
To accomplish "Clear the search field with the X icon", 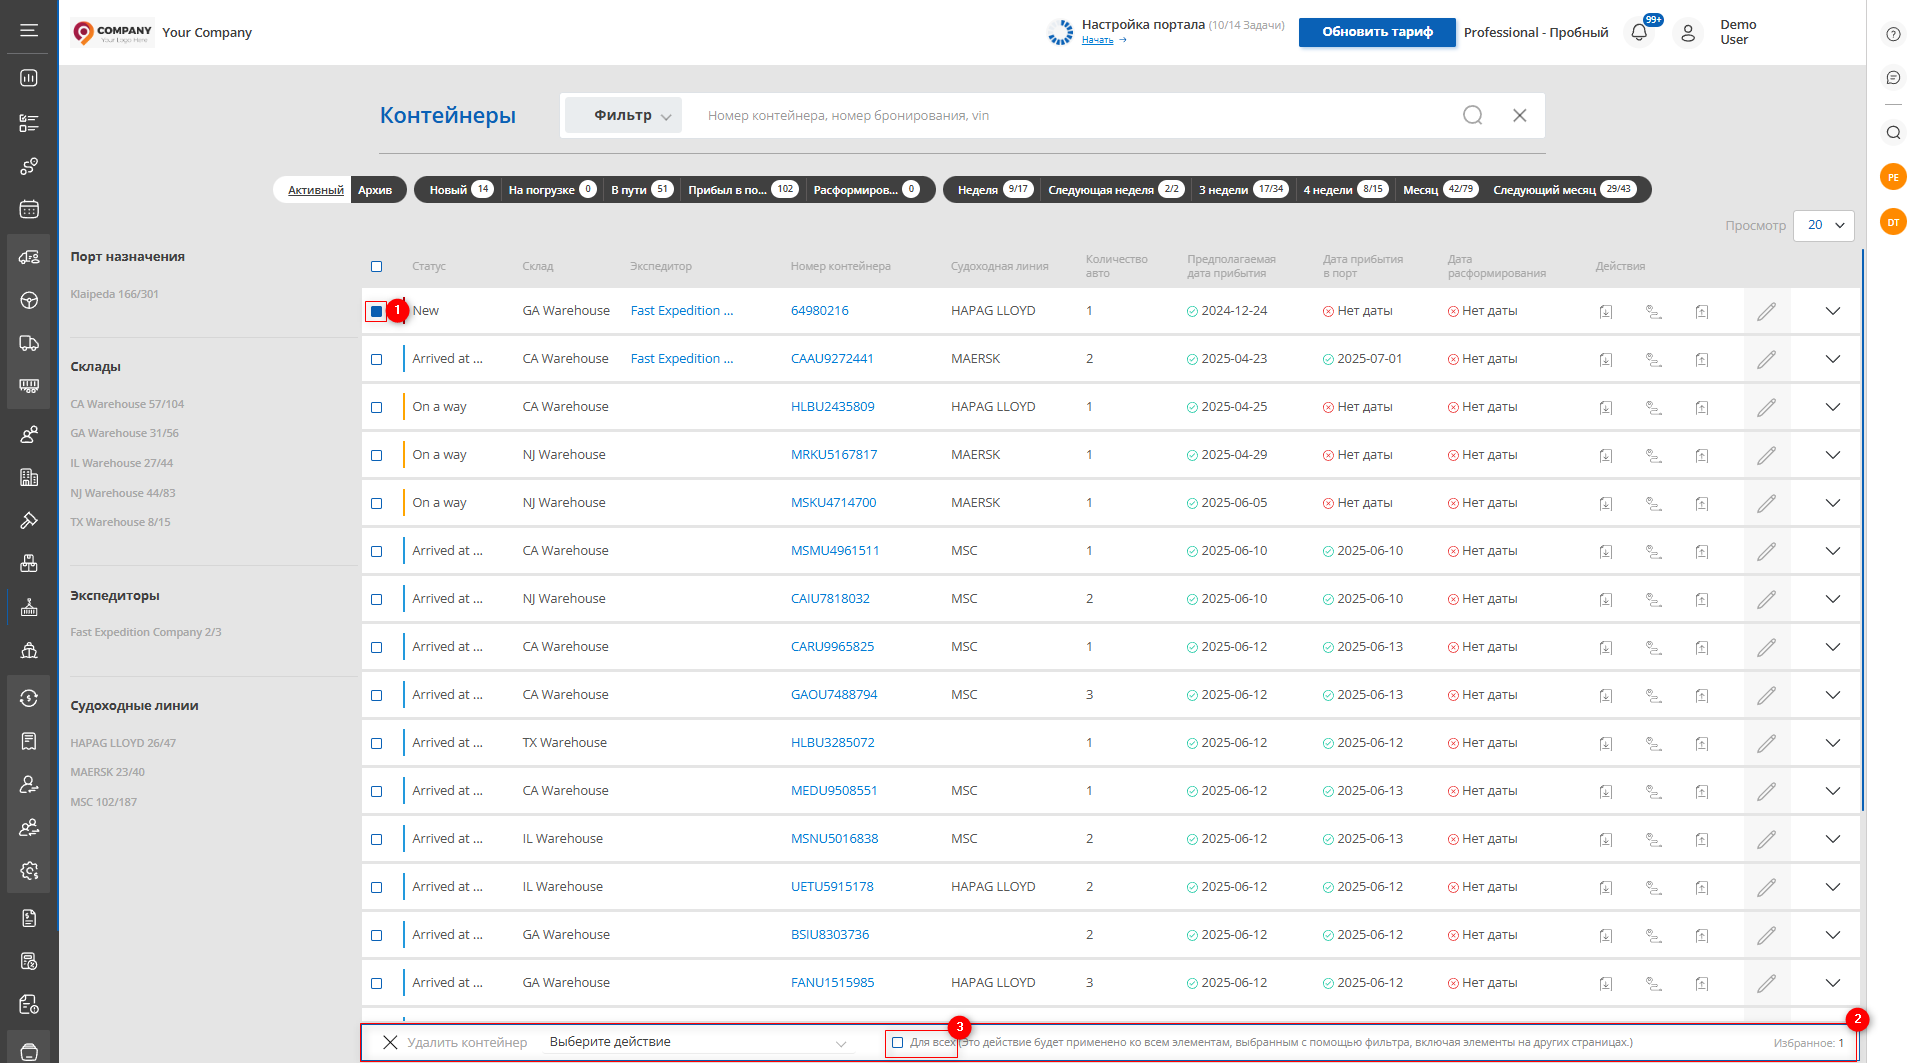I will click(x=1519, y=115).
